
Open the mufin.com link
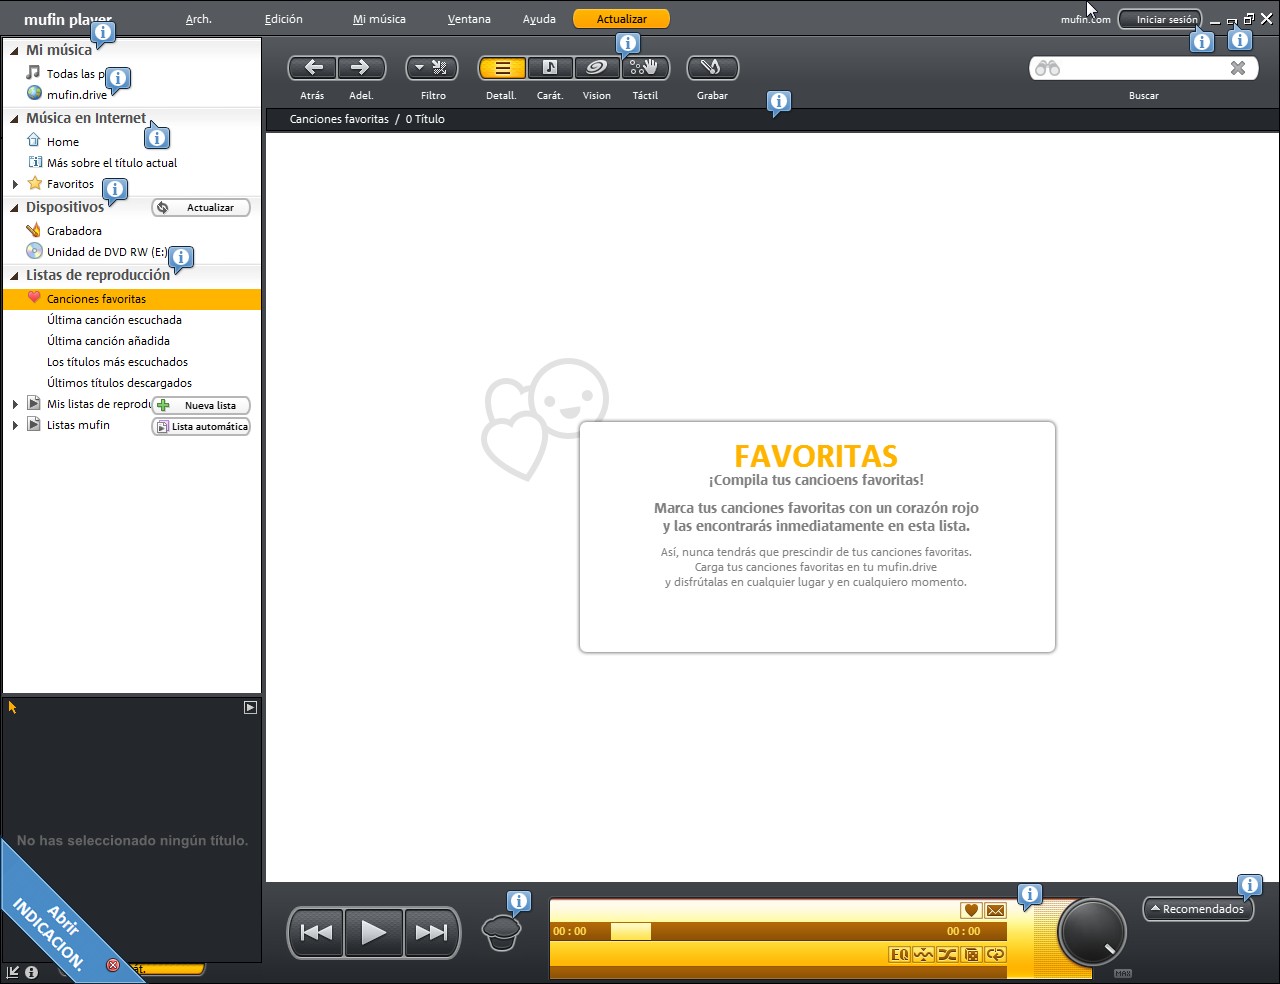pos(1085,19)
